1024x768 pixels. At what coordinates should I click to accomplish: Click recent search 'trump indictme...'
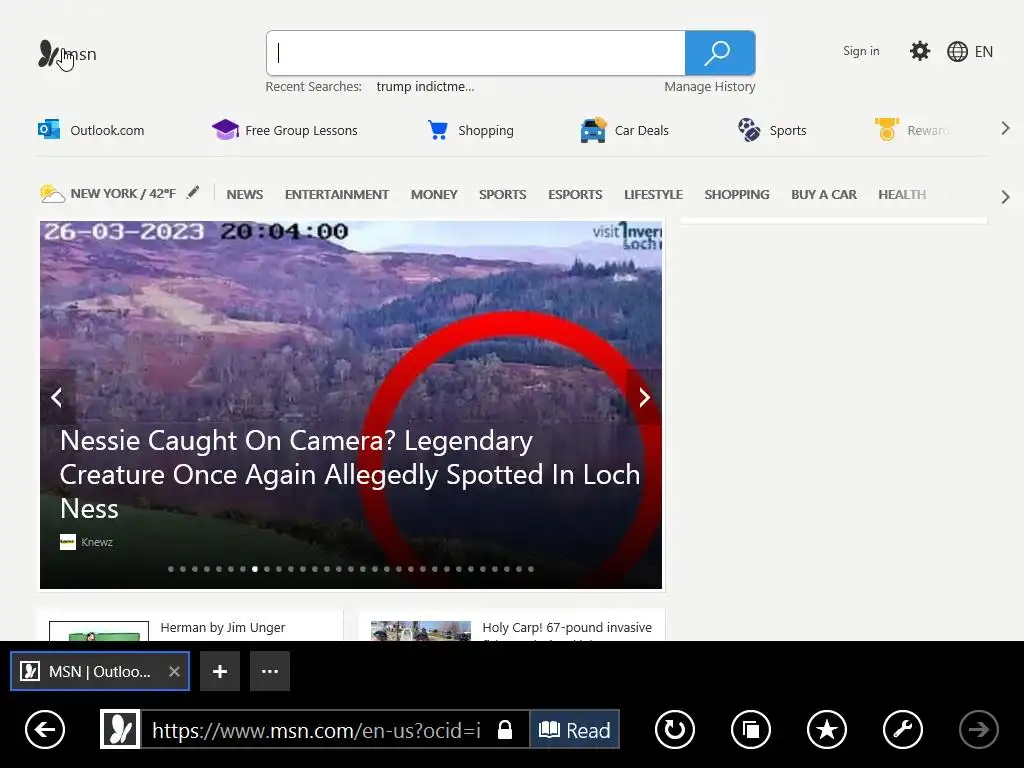[x=426, y=87]
